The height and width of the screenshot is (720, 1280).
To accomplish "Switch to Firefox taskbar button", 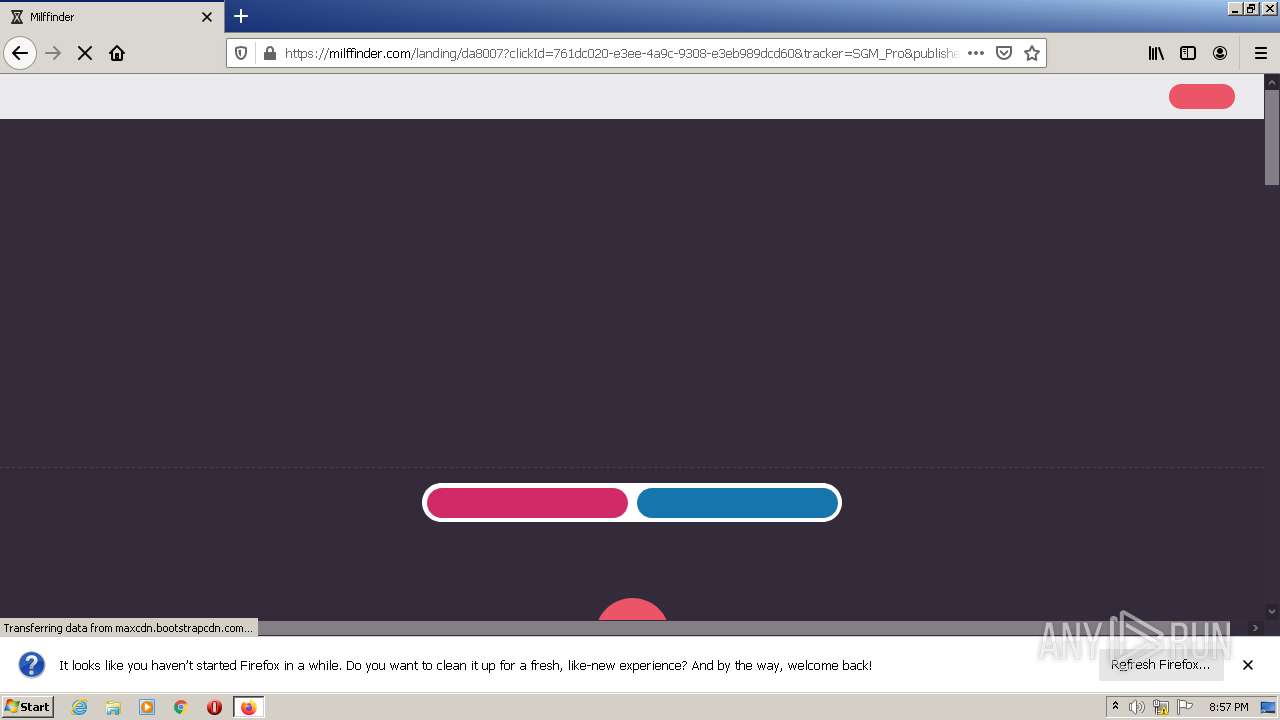I will pos(248,707).
